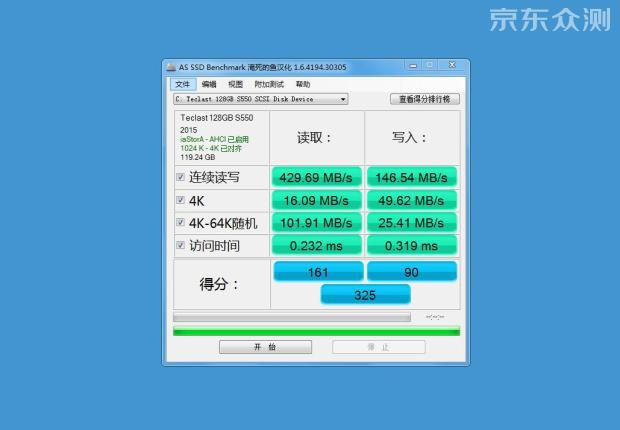
Task: Open the 文件 menu
Action: 183,84
